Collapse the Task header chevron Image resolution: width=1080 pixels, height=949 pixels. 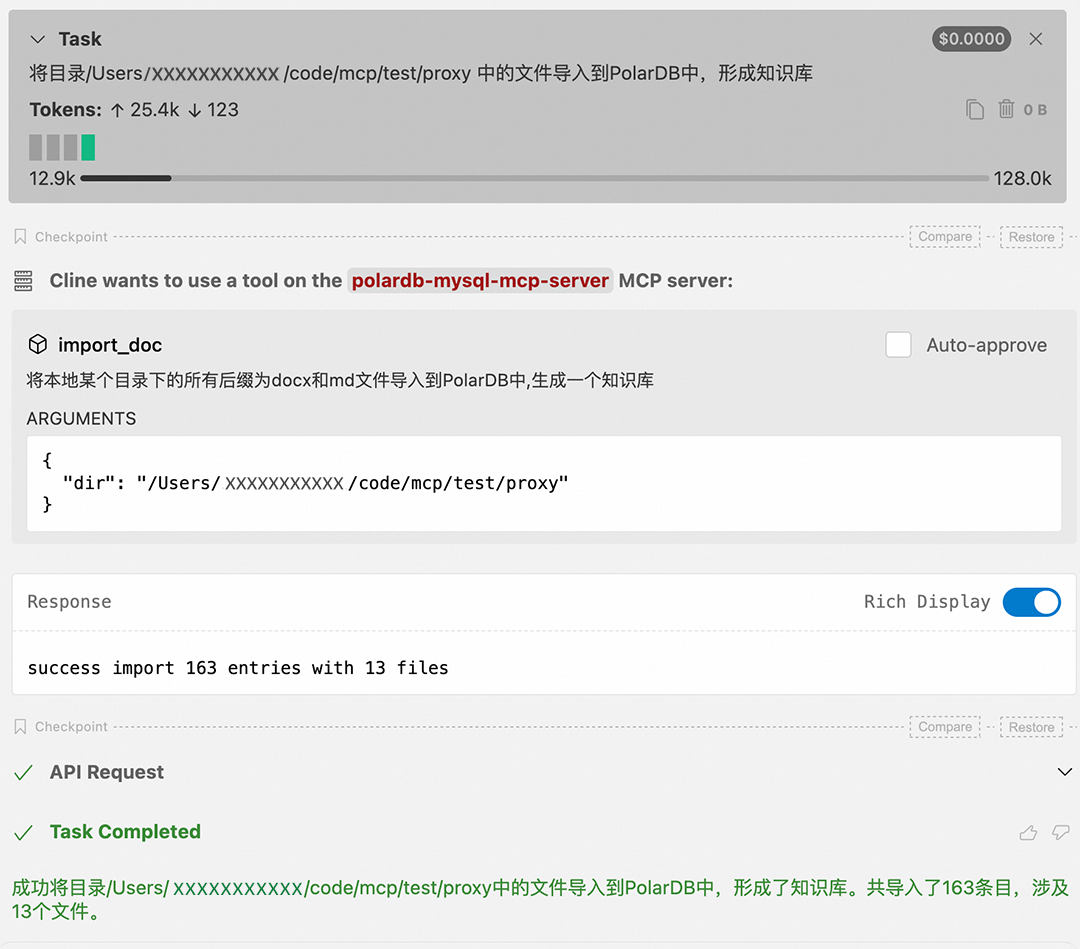pos(38,39)
